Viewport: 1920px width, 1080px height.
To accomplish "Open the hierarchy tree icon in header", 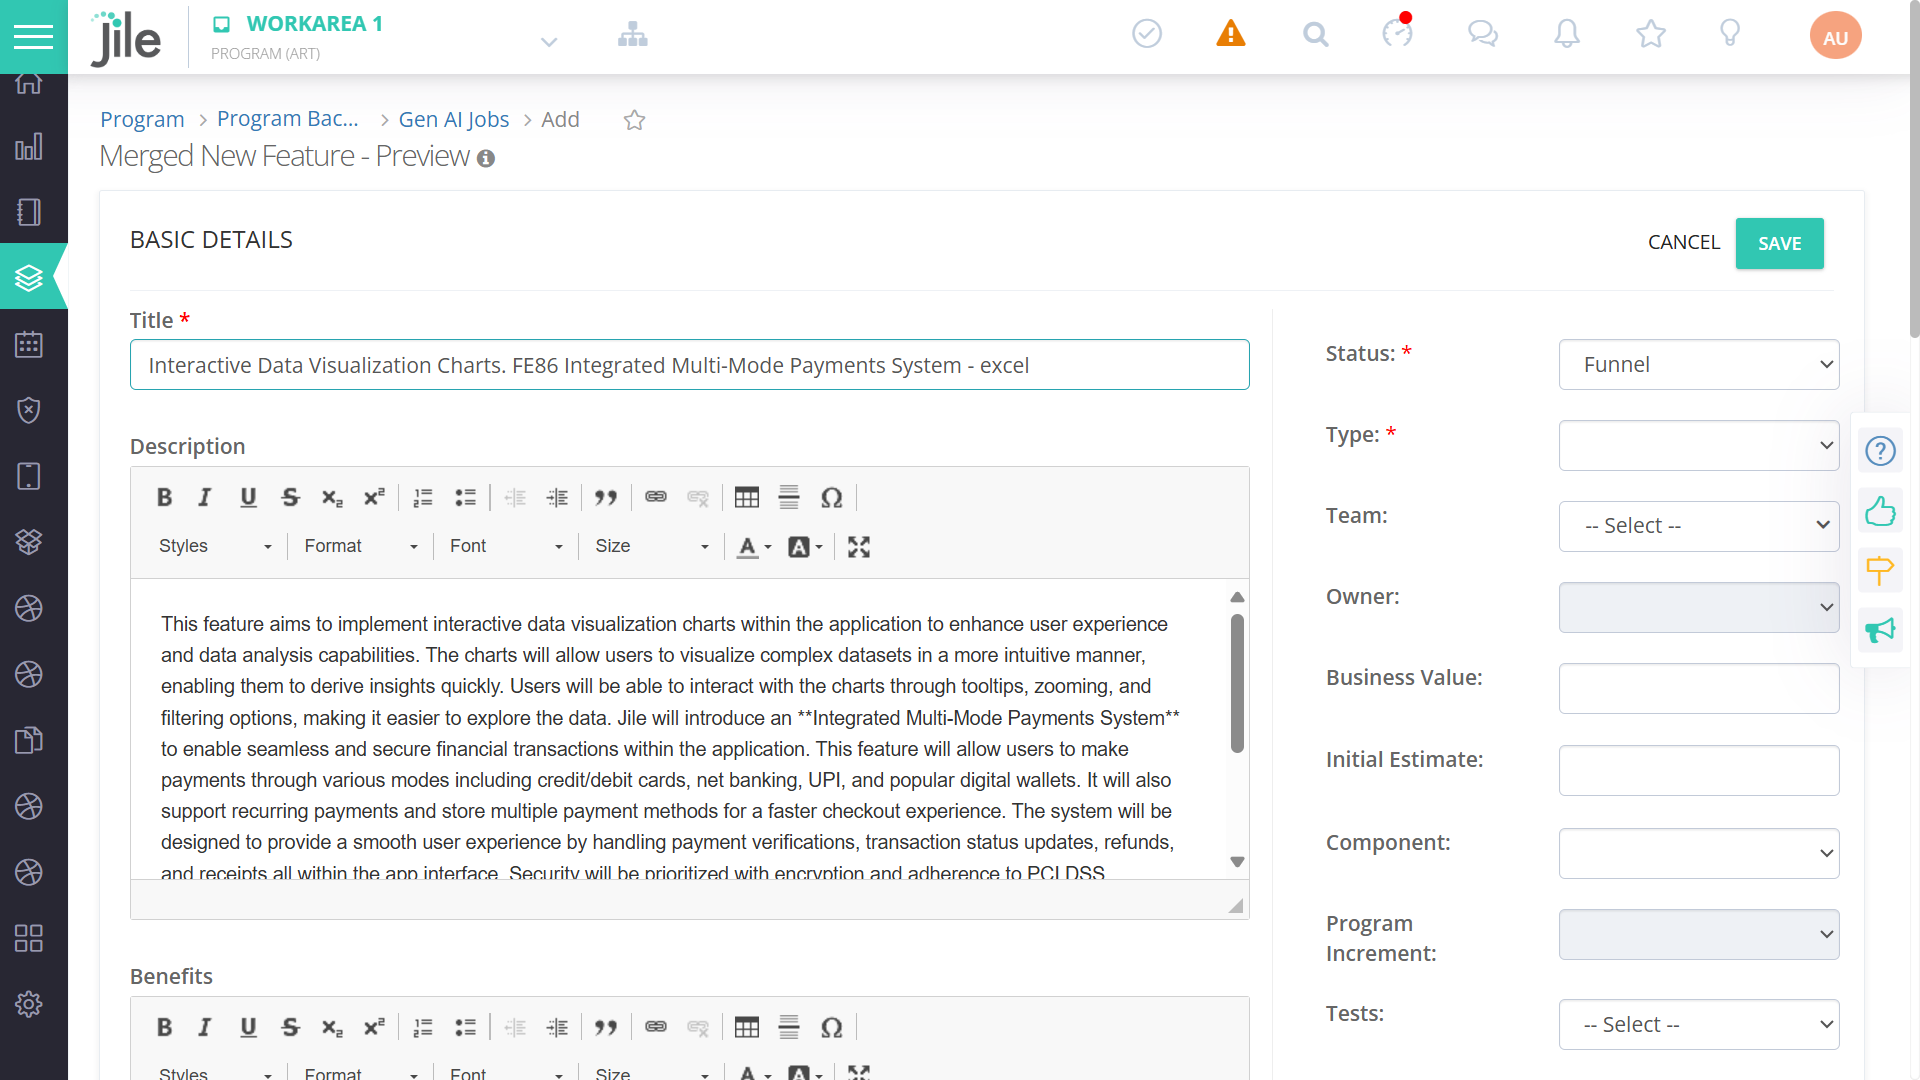I will [632, 35].
